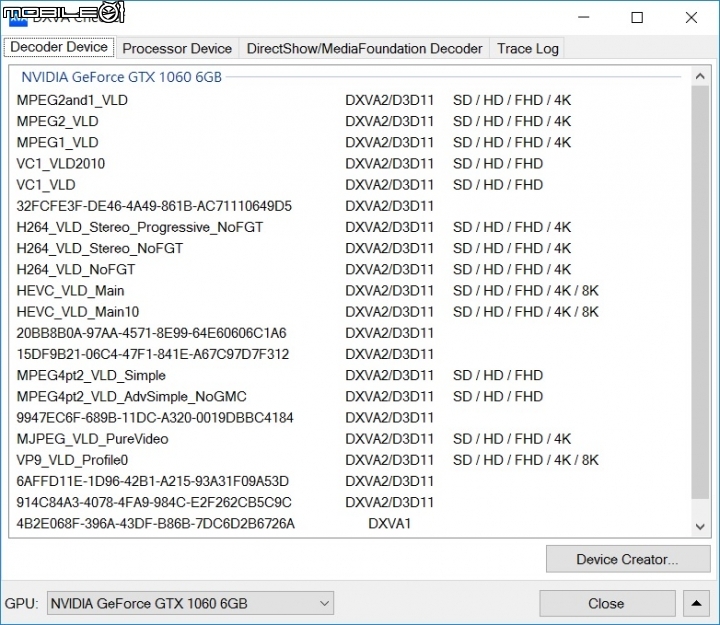Viewport: 720px width, 625px height.
Task: Close the window with the X icon
Action: pos(691,17)
